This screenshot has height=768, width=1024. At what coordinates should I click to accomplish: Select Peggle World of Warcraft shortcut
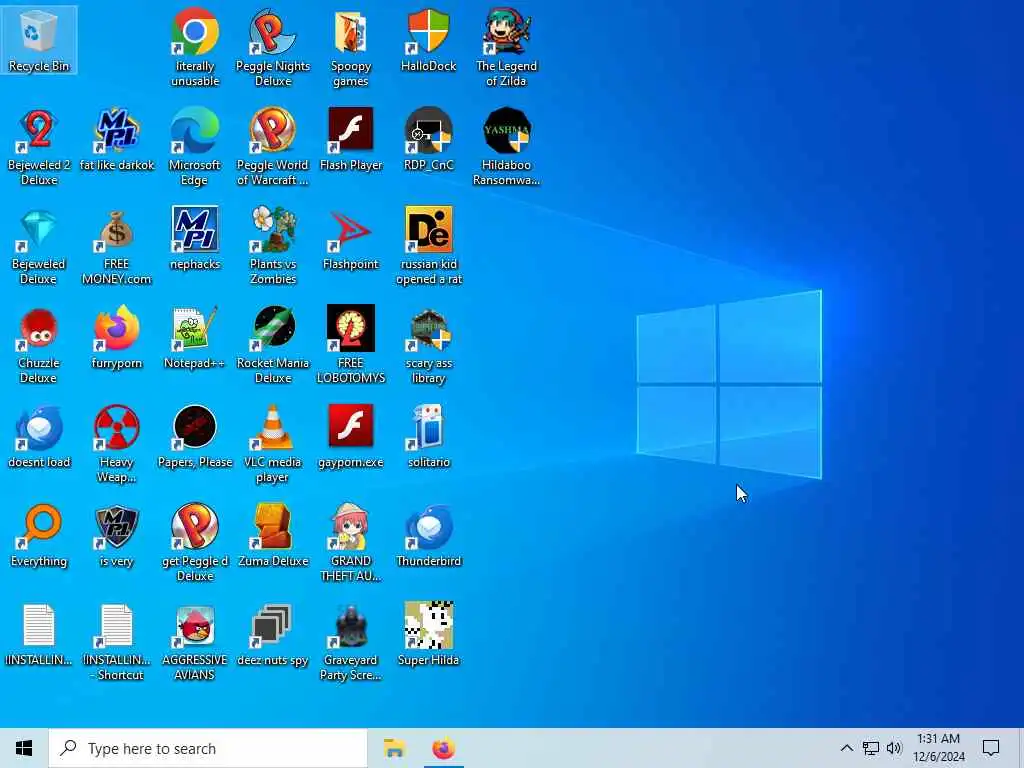tap(272, 147)
